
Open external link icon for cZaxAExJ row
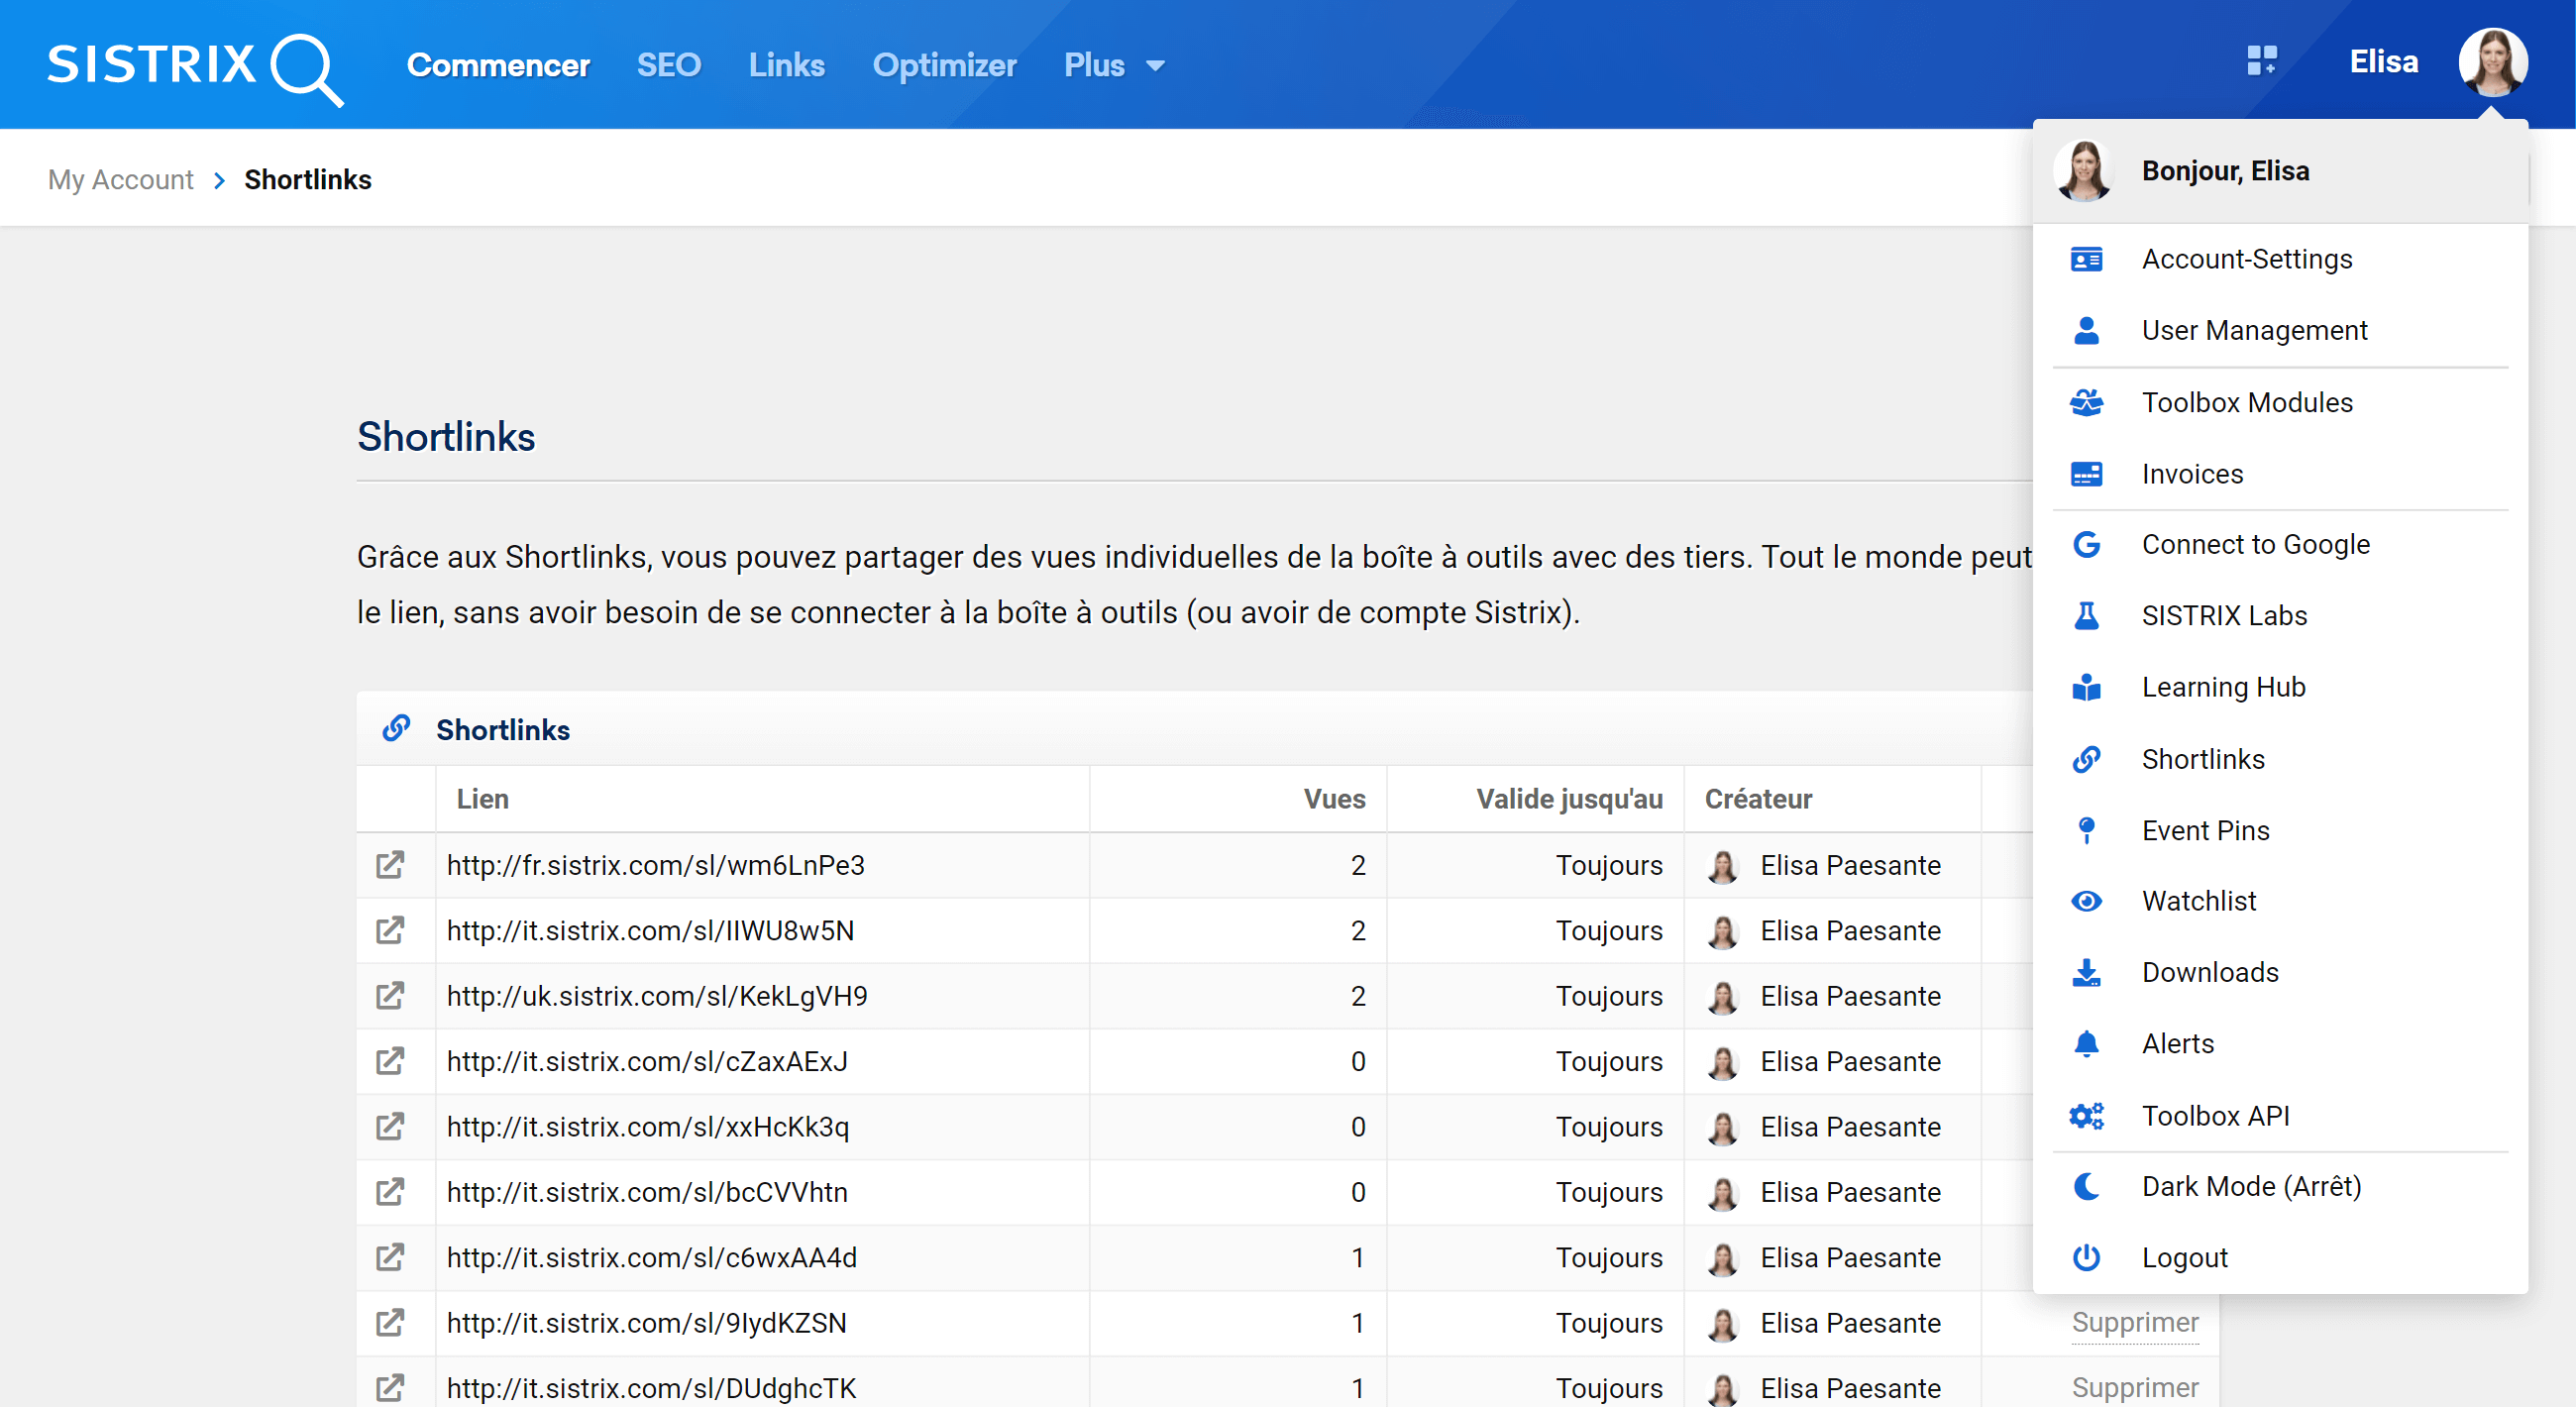coord(390,1061)
